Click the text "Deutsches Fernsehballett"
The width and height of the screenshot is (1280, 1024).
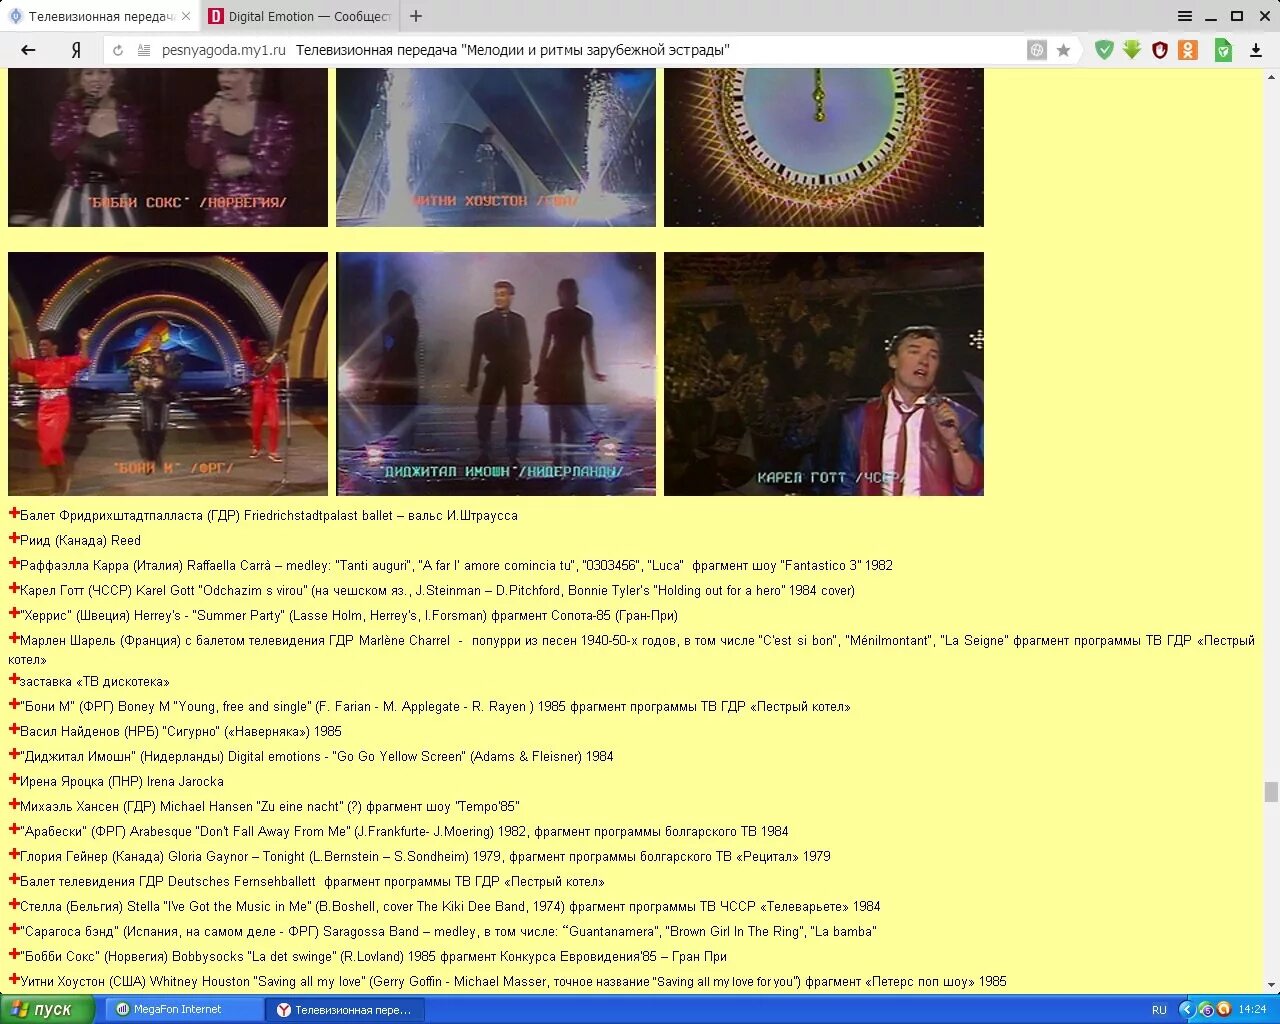point(242,882)
